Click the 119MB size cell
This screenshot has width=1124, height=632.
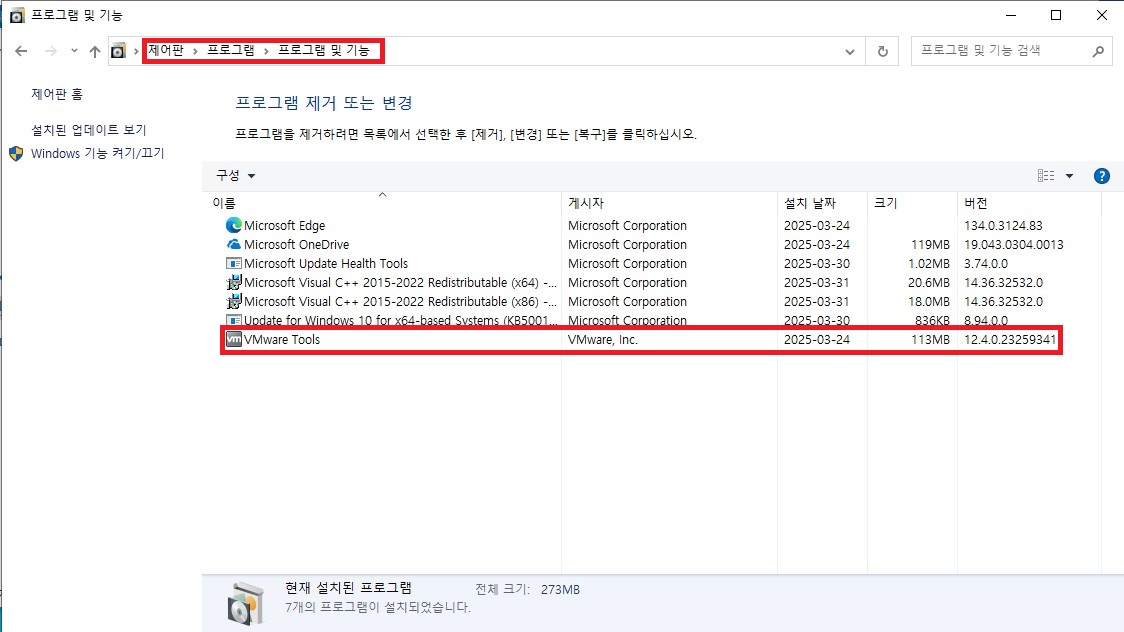930,244
